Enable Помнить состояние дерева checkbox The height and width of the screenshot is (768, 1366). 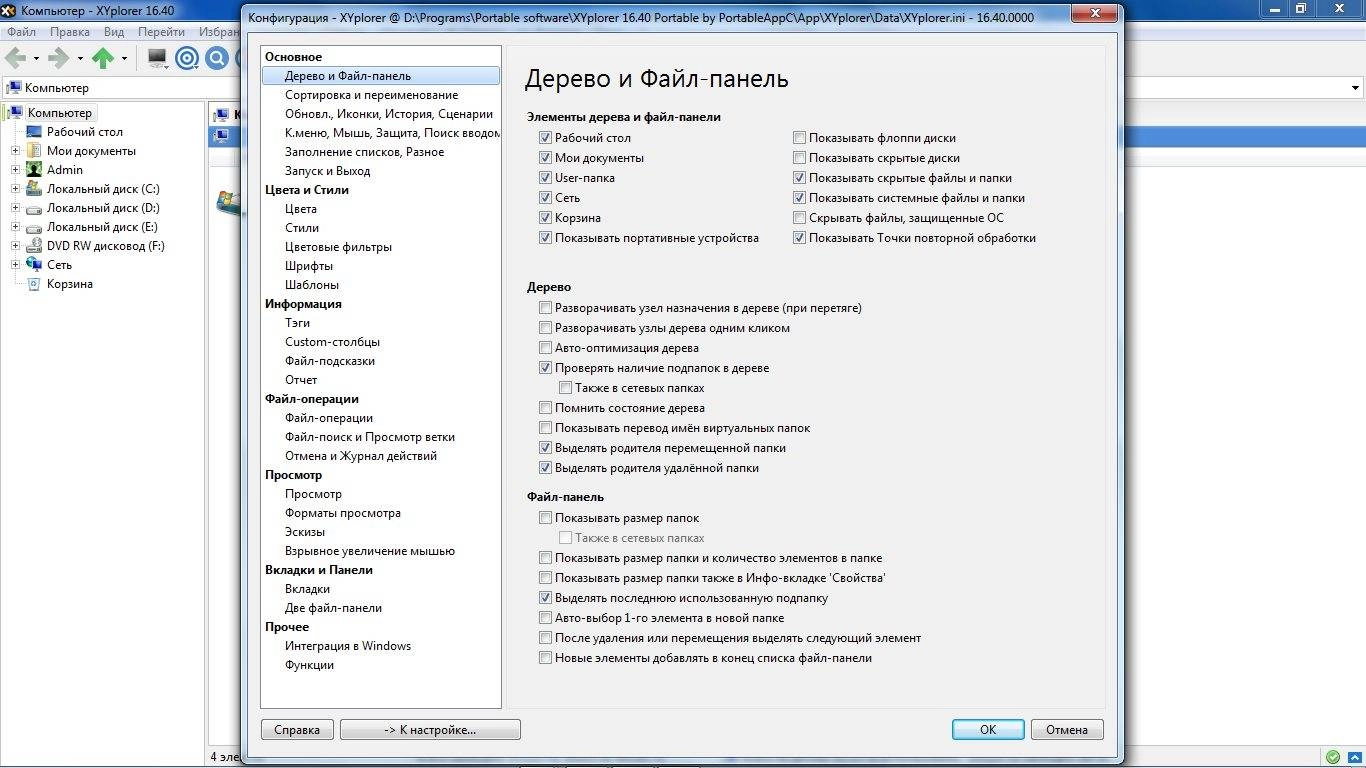pyautogui.click(x=545, y=408)
